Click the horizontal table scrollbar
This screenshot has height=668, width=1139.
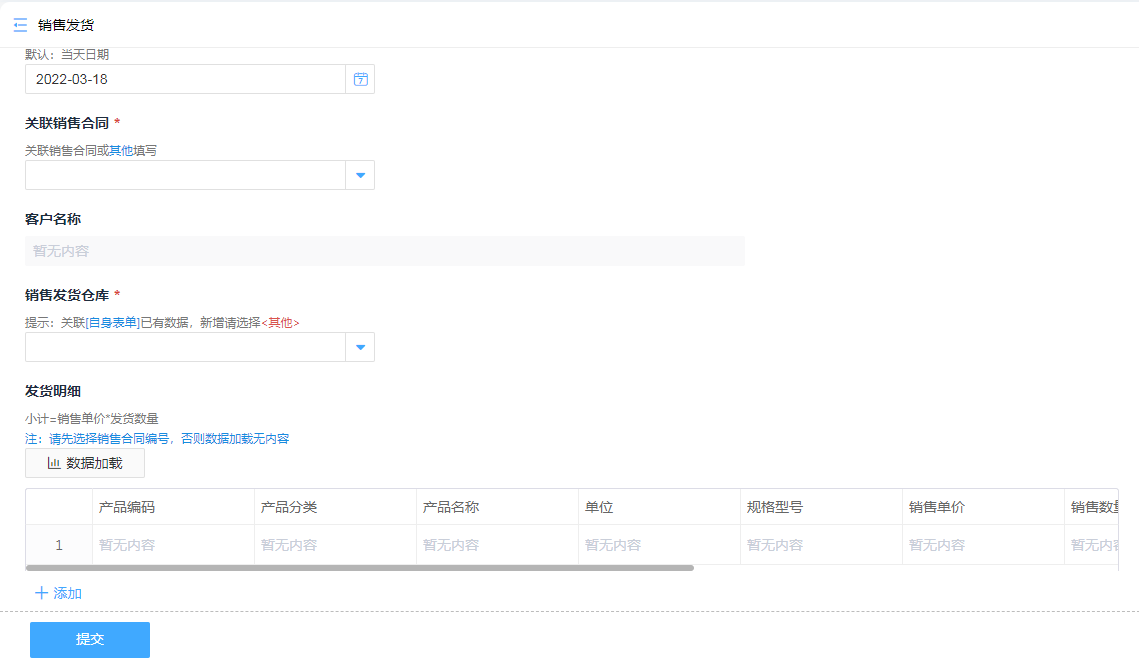[360, 567]
